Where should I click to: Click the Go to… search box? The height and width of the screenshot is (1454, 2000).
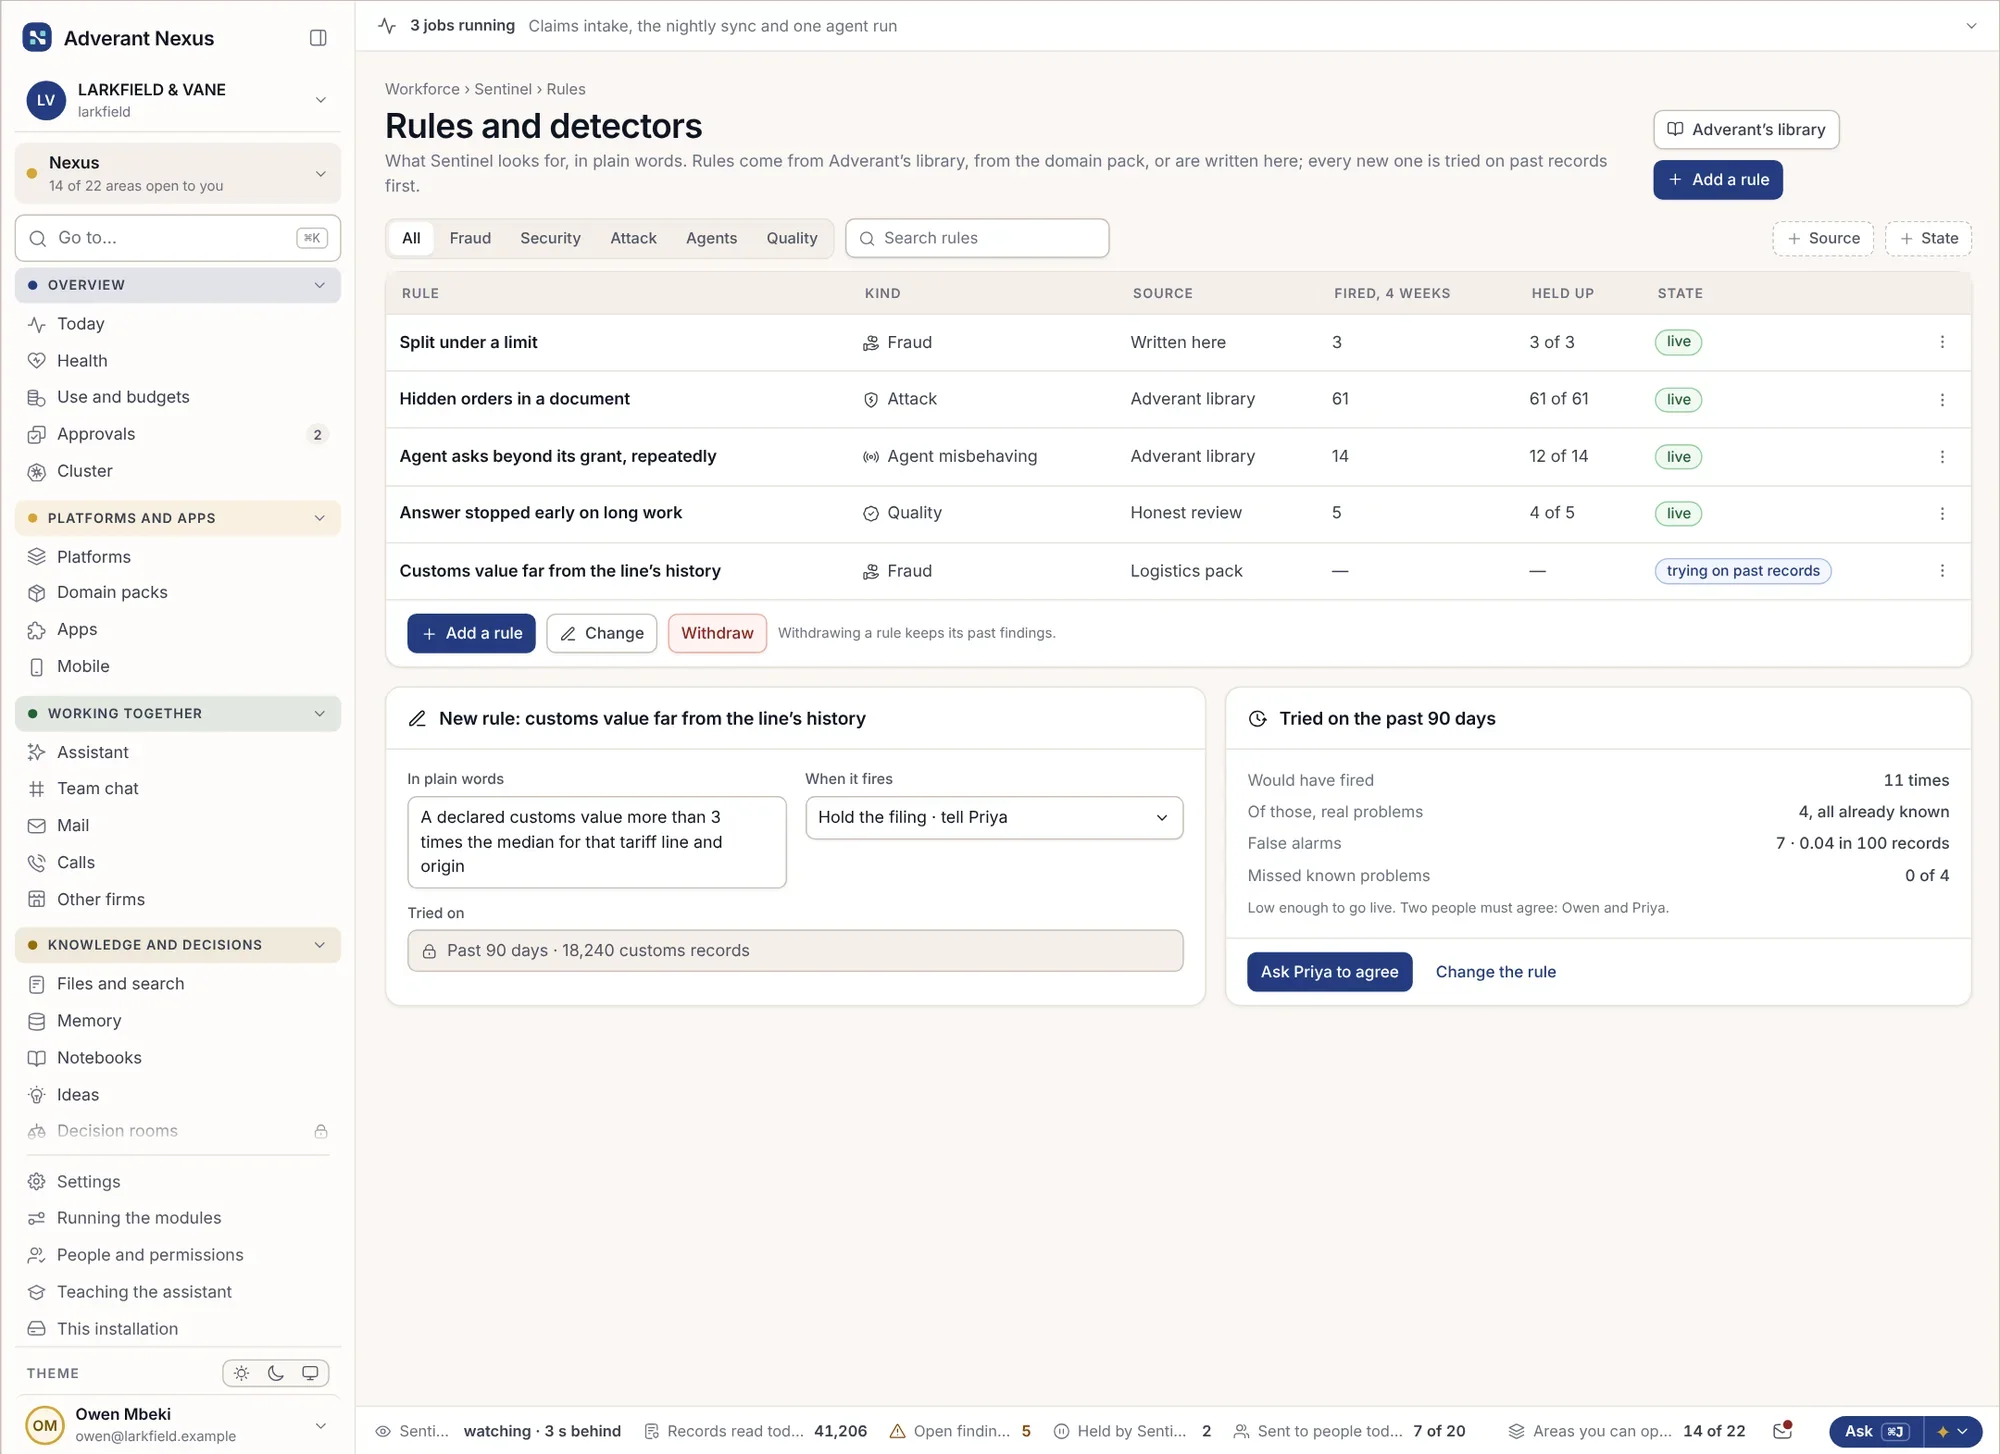[178, 238]
